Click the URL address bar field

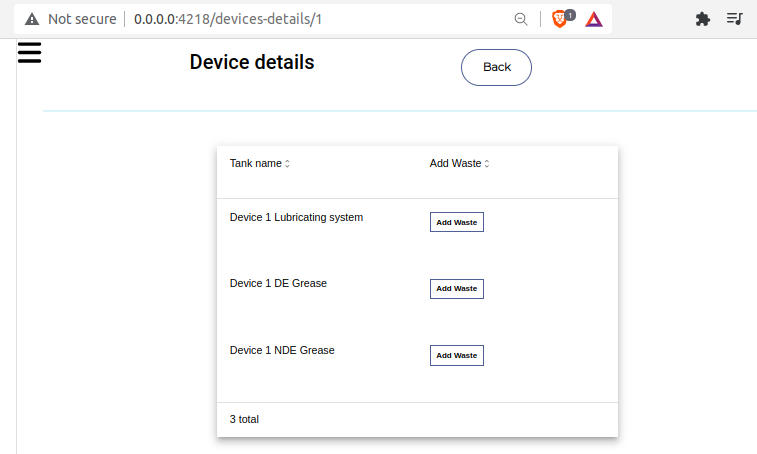pos(300,19)
